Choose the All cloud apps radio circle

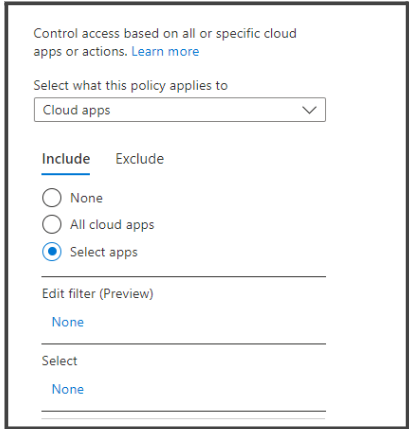tap(52, 224)
